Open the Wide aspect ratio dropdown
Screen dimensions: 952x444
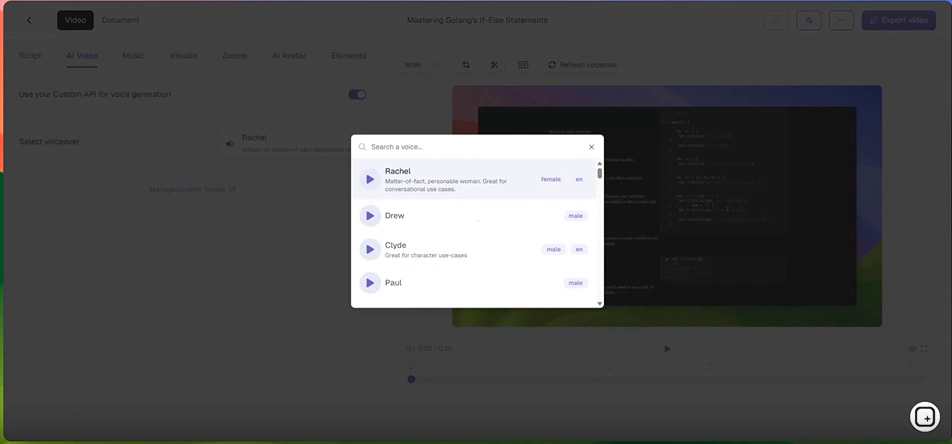[x=423, y=65]
